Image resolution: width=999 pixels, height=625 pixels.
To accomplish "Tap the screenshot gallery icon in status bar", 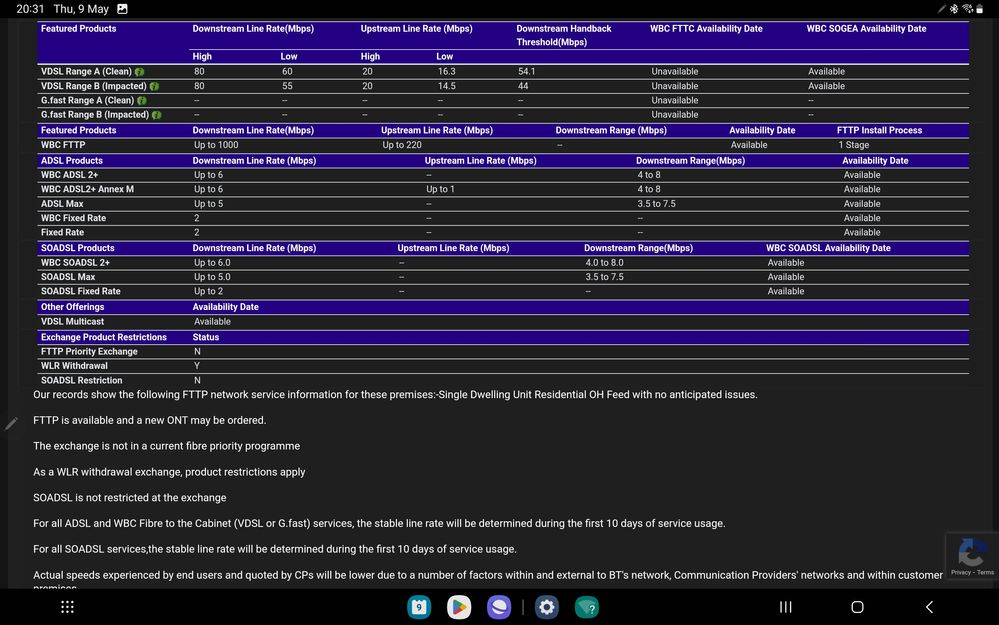I will (x=122, y=9).
